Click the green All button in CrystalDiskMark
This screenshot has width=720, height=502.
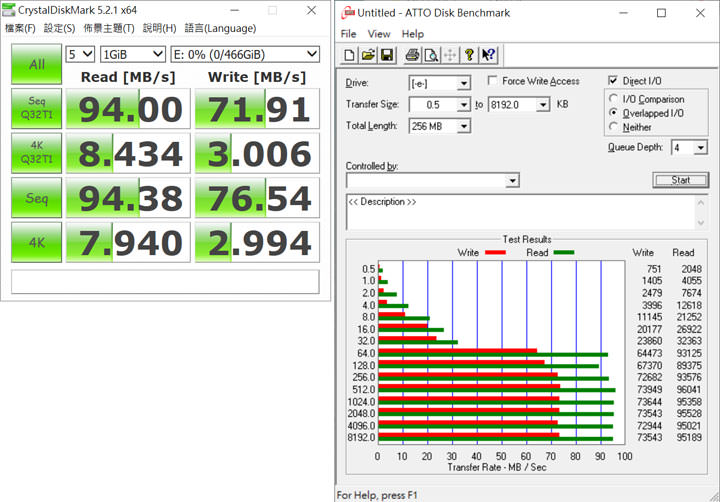[x=36, y=64]
